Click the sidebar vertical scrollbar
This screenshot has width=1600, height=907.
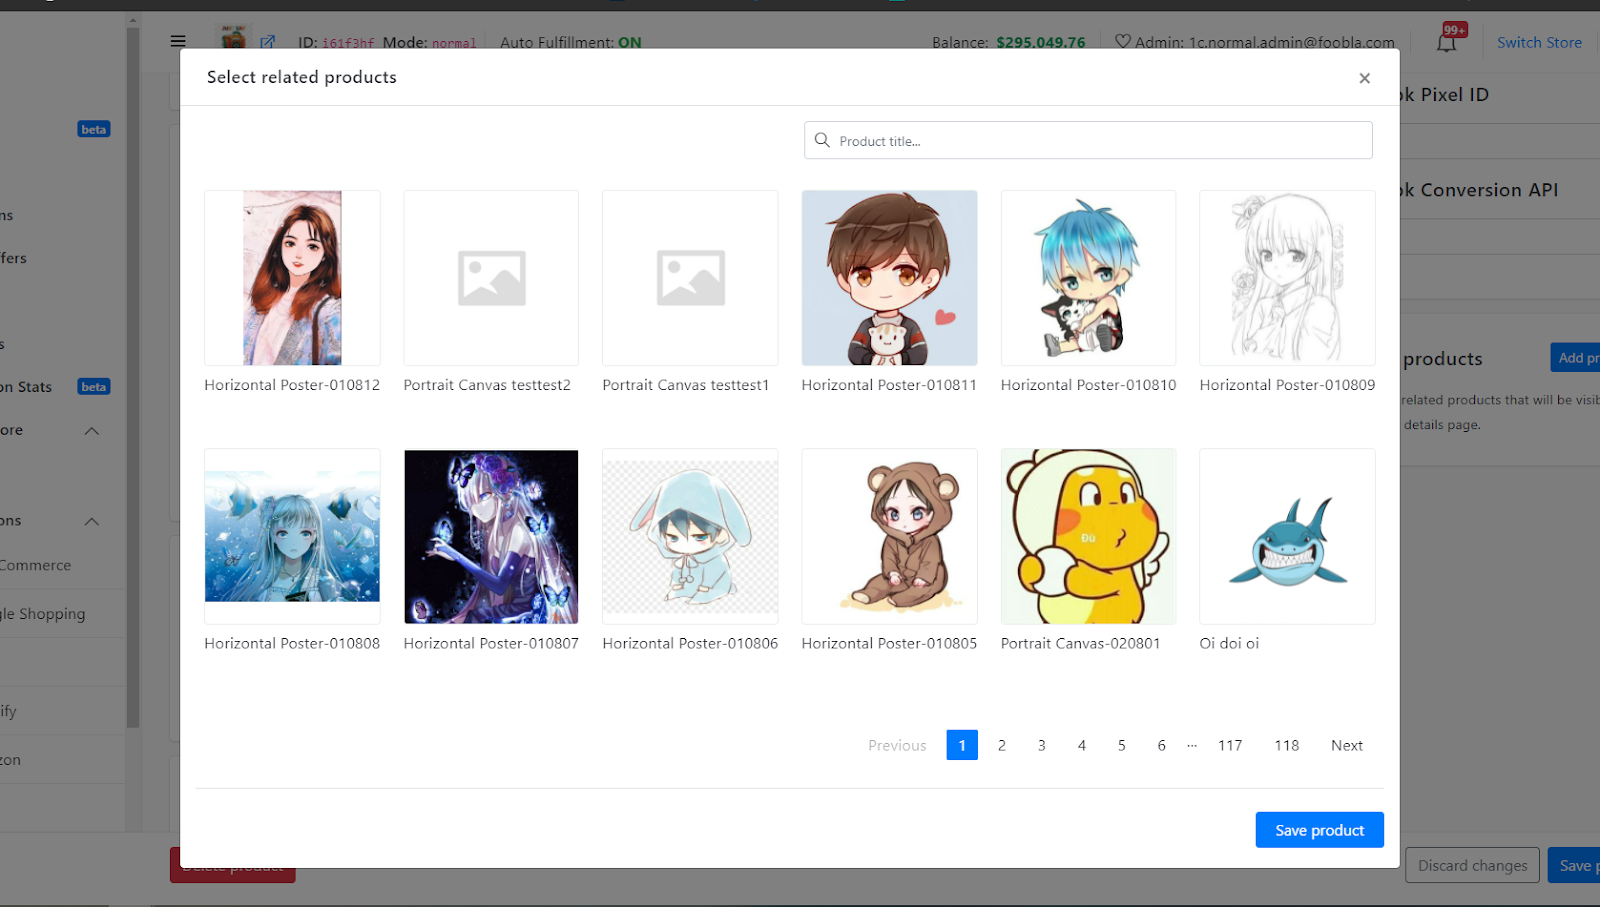click(133, 378)
